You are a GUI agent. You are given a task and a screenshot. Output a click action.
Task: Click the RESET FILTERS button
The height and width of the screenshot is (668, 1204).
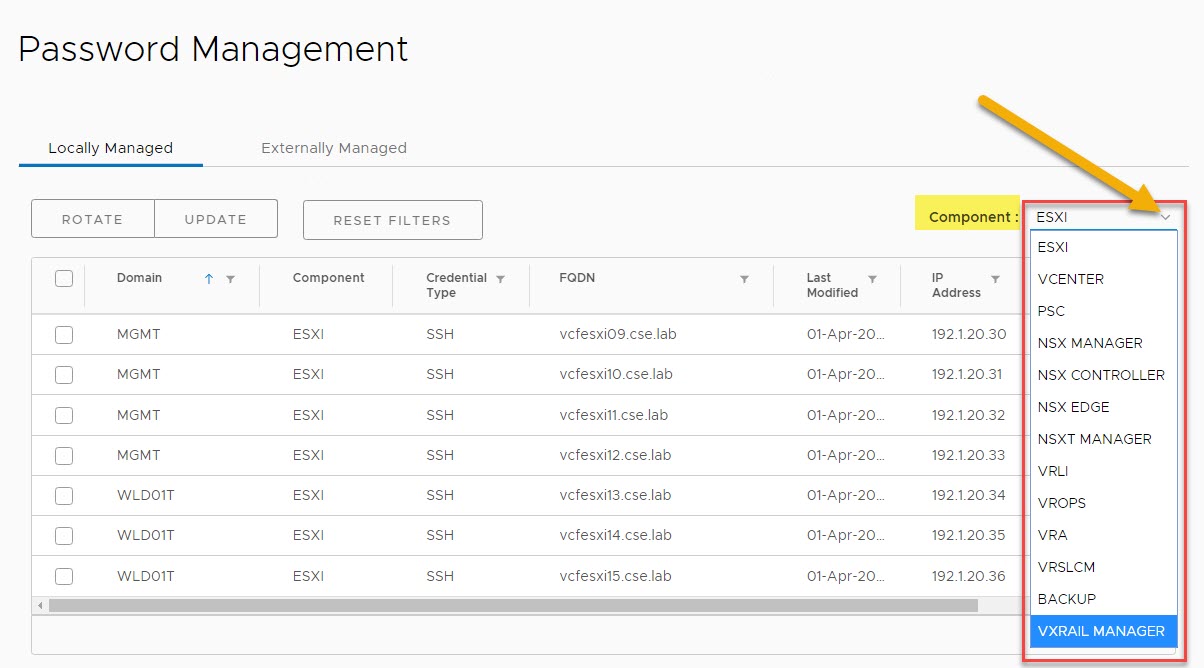coord(392,220)
